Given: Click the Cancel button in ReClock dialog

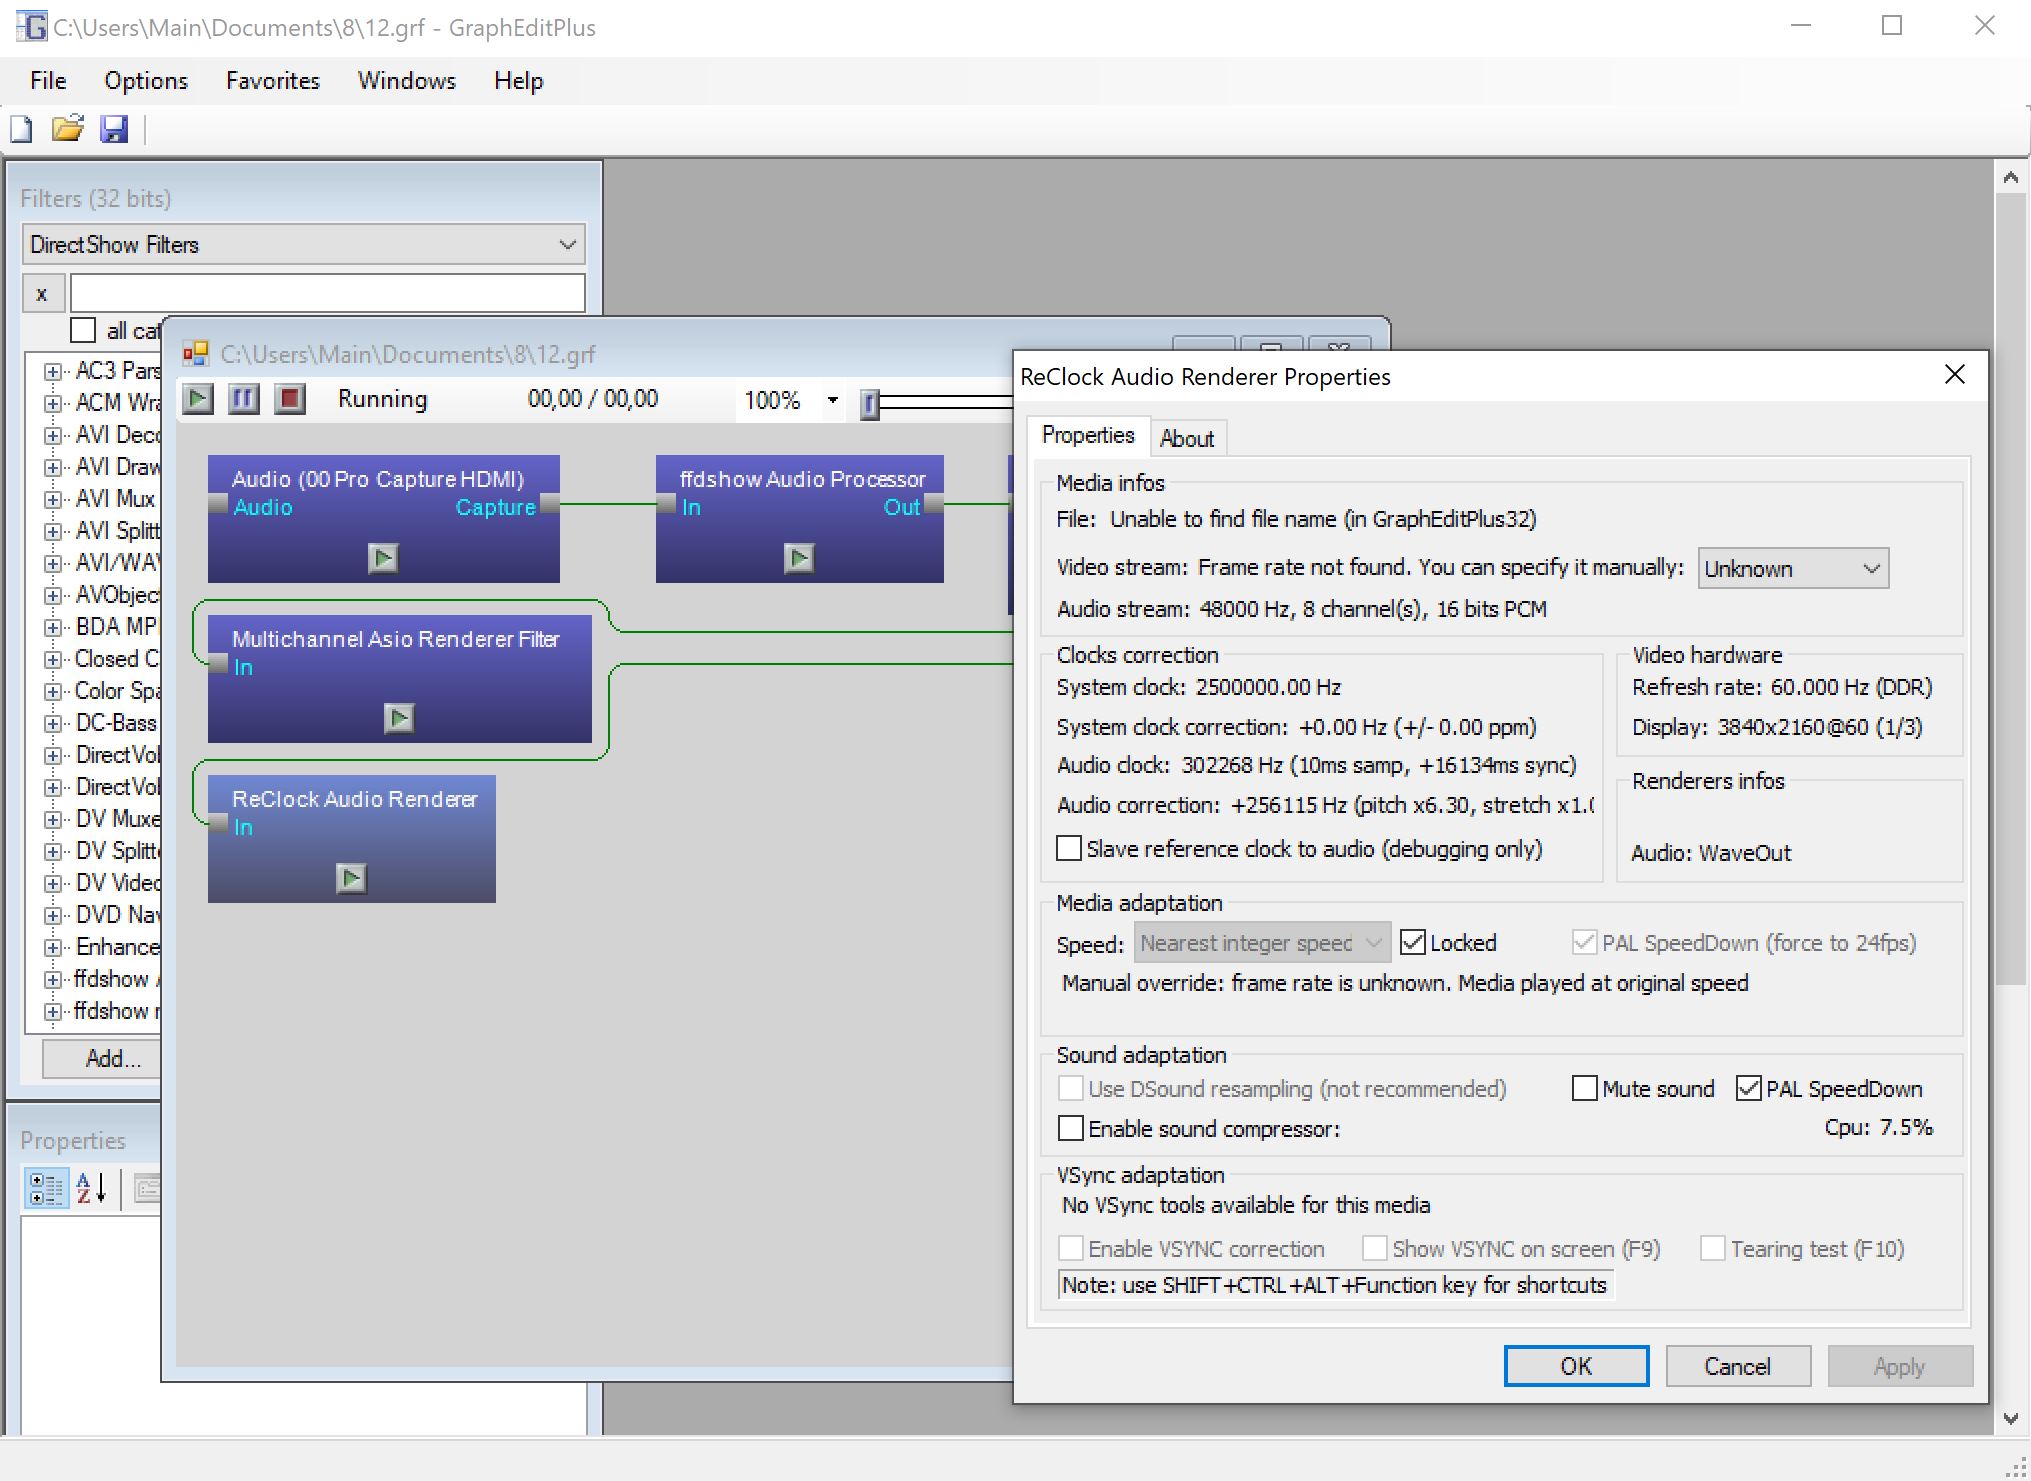Looking at the screenshot, I should coord(1737,1366).
